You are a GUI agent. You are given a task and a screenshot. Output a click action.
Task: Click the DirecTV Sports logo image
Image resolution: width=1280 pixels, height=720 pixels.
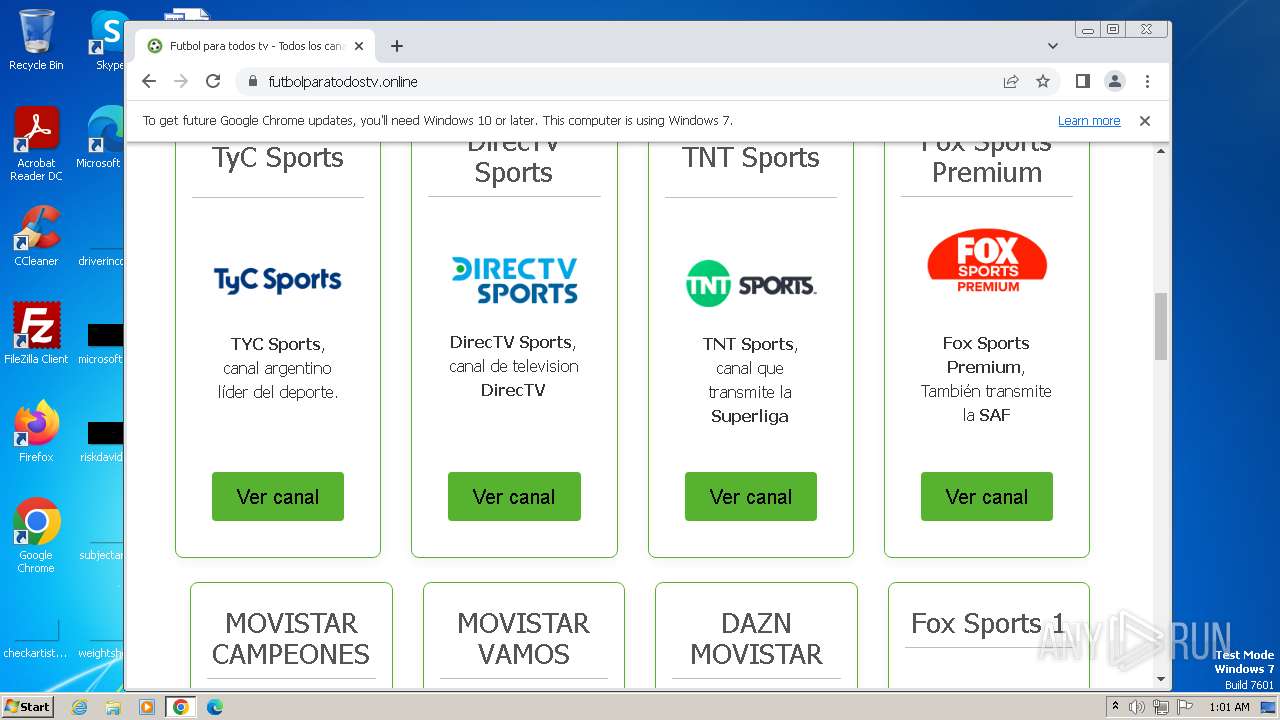(x=514, y=280)
